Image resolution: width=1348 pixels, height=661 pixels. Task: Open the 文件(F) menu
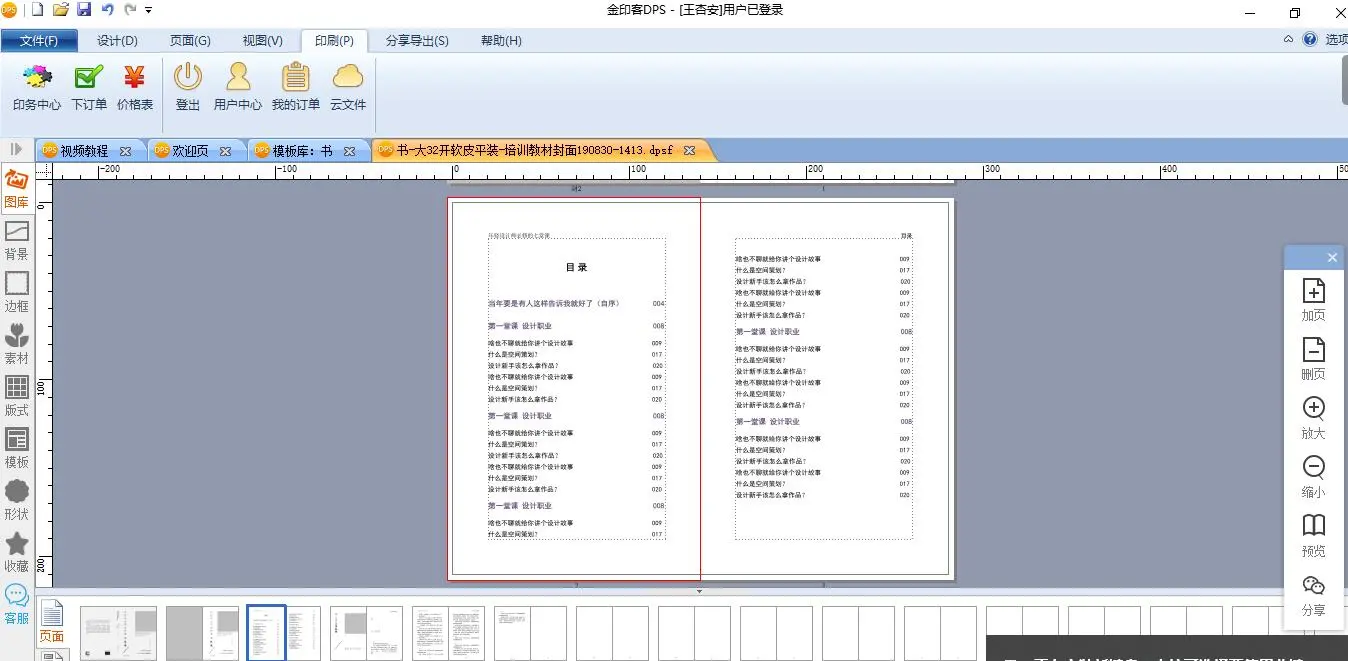pyautogui.click(x=39, y=41)
